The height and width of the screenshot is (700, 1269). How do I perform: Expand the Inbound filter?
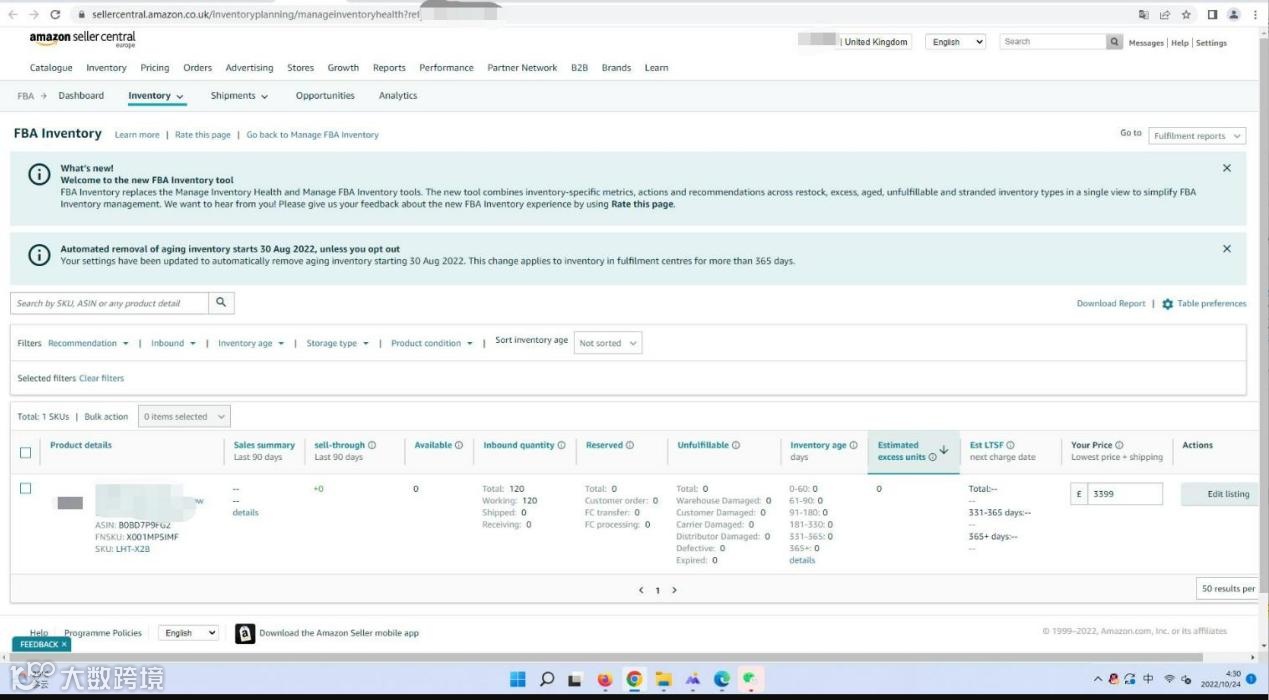(173, 343)
